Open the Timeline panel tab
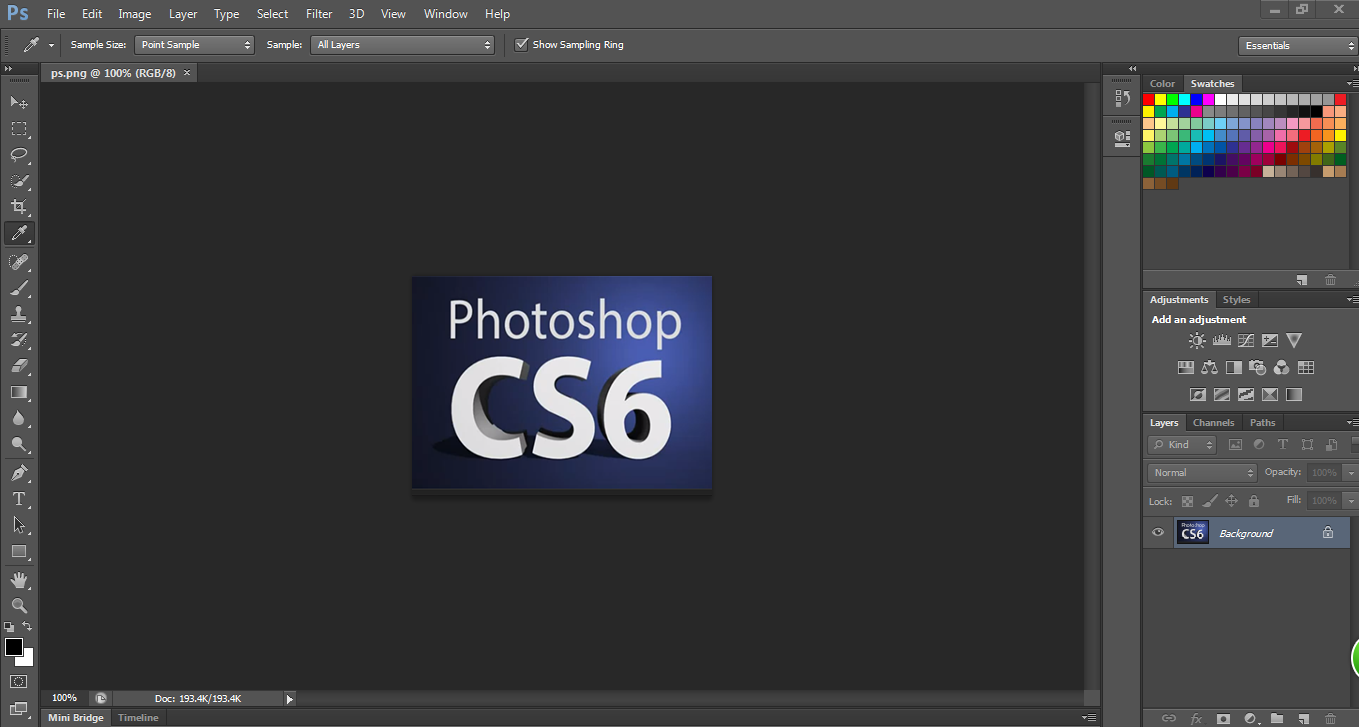1359x727 pixels. click(138, 718)
